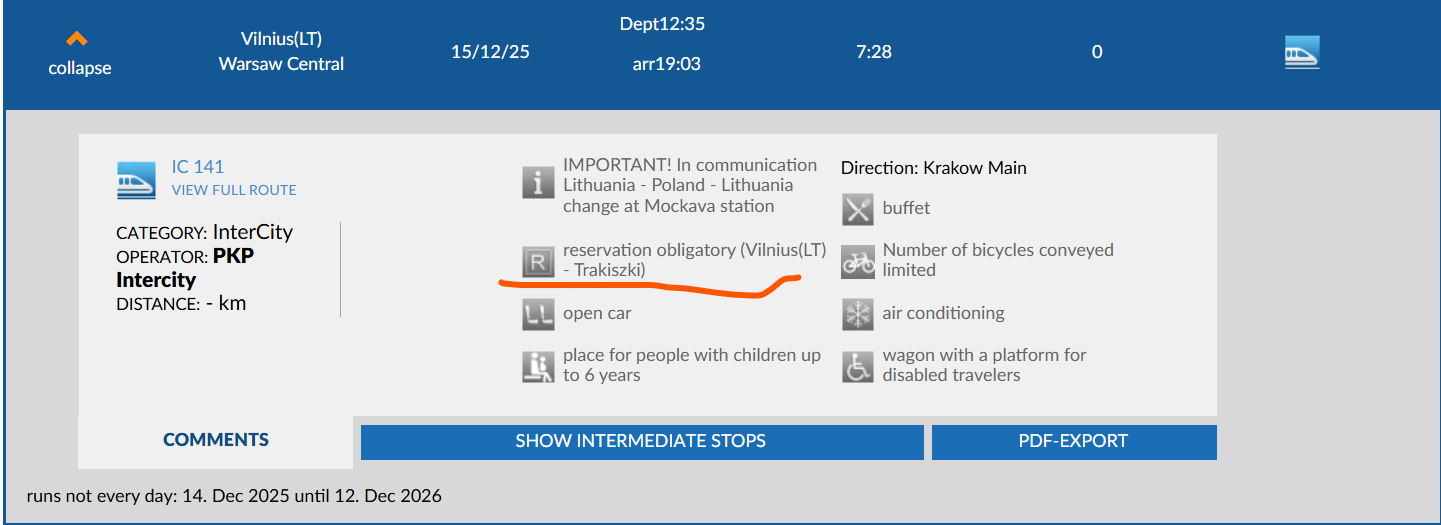The height and width of the screenshot is (525, 1441).
Task: Click the collapse label text
Action: click(80, 68)
